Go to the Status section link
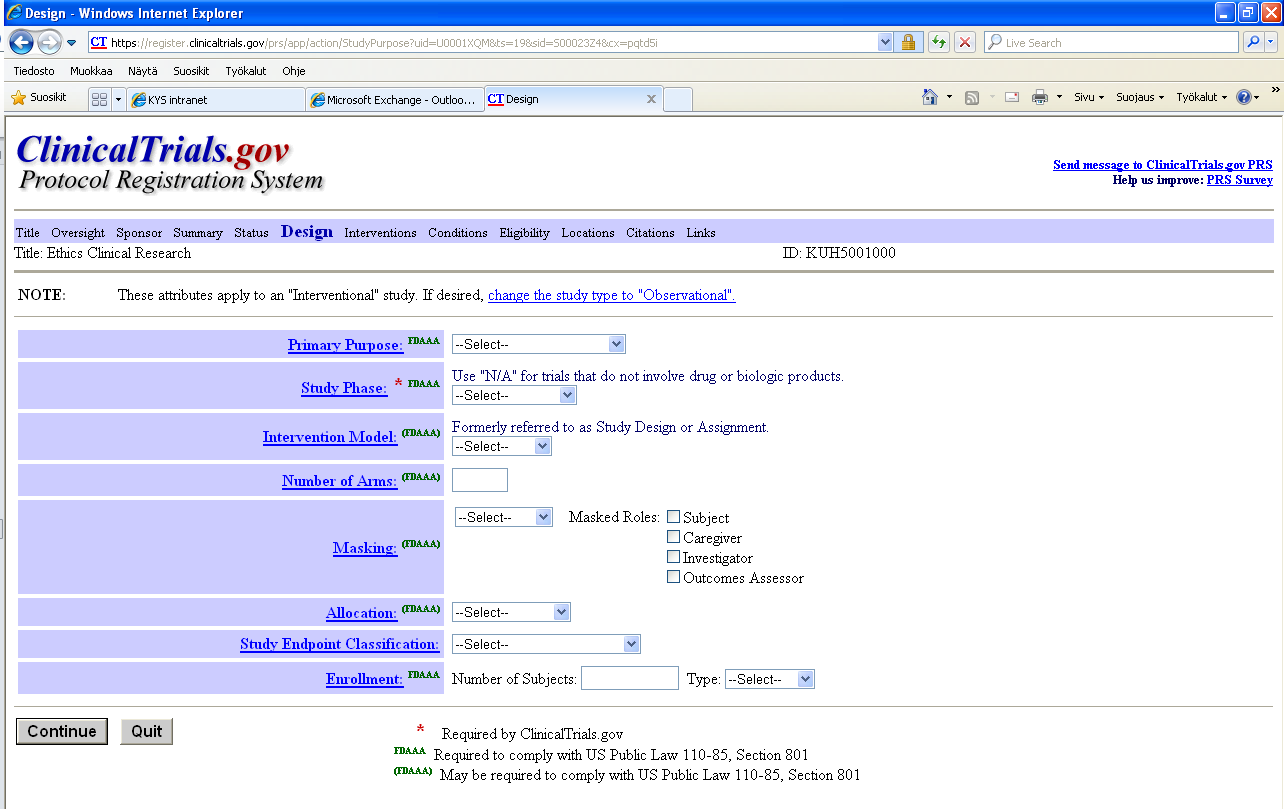Viewport: 1284px width, 809px height. coord(251,233)
